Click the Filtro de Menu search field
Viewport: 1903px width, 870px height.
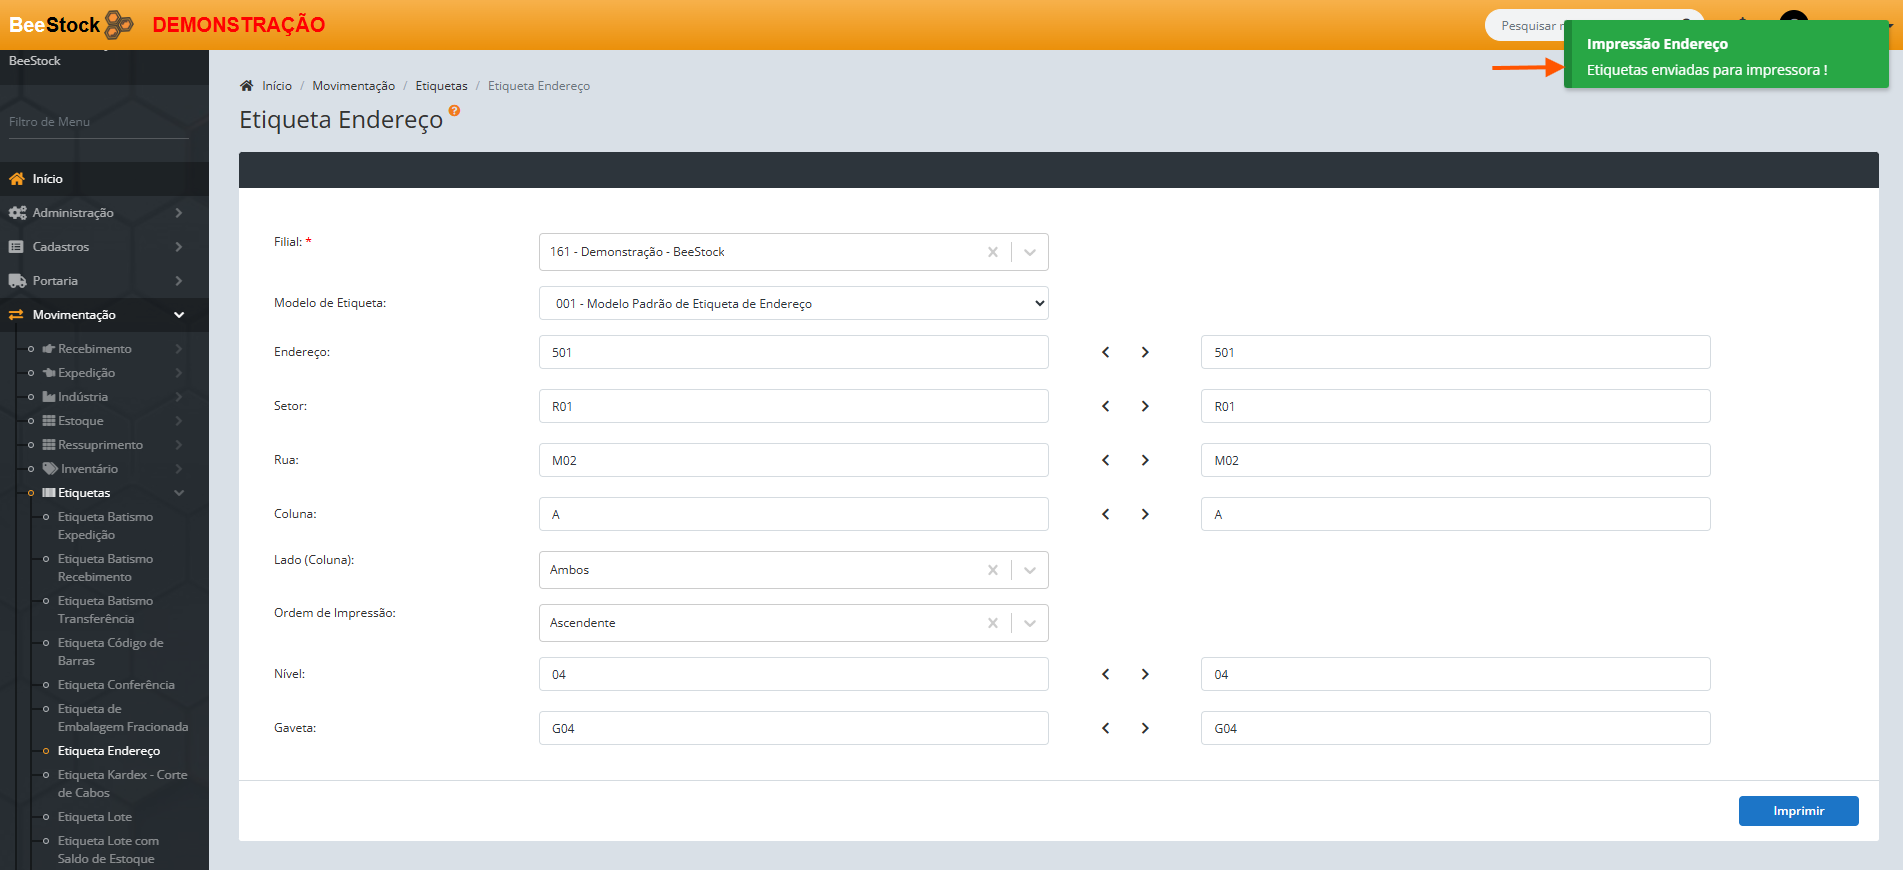point(98,122)
